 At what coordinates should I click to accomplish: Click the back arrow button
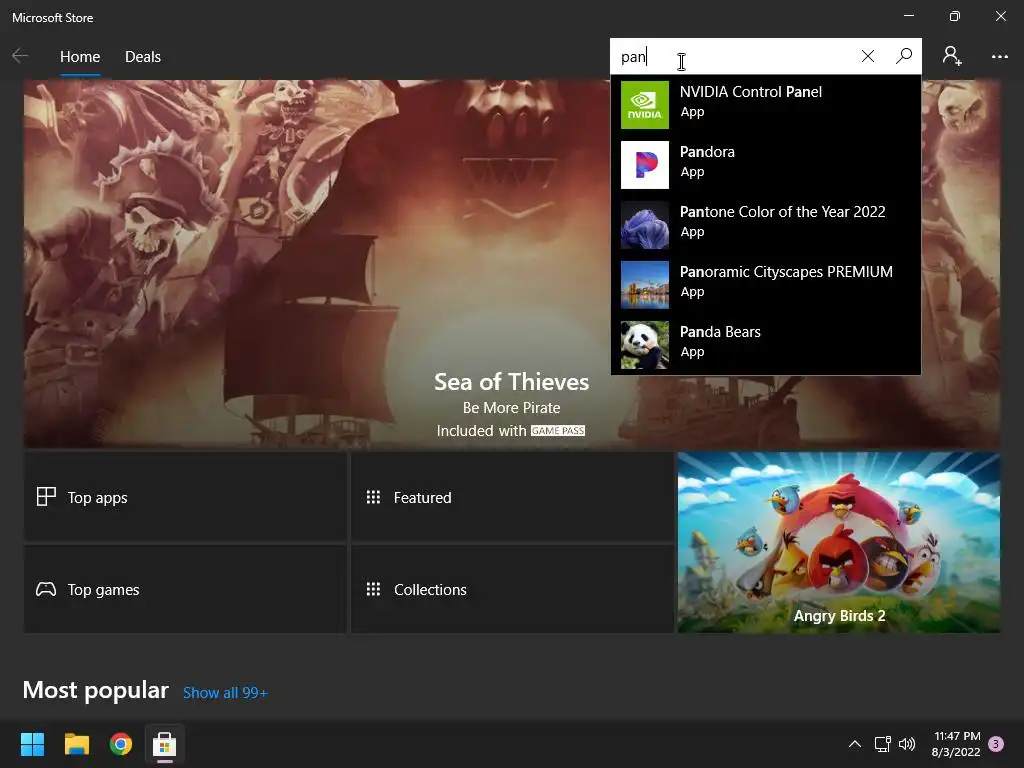tap(20, 56)
